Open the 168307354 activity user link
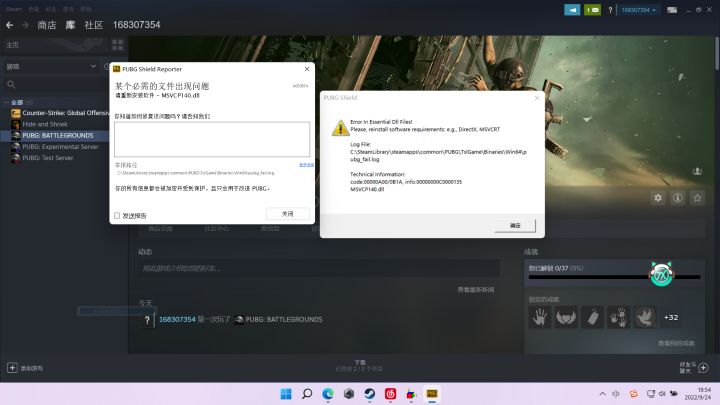 coord(177,319)
